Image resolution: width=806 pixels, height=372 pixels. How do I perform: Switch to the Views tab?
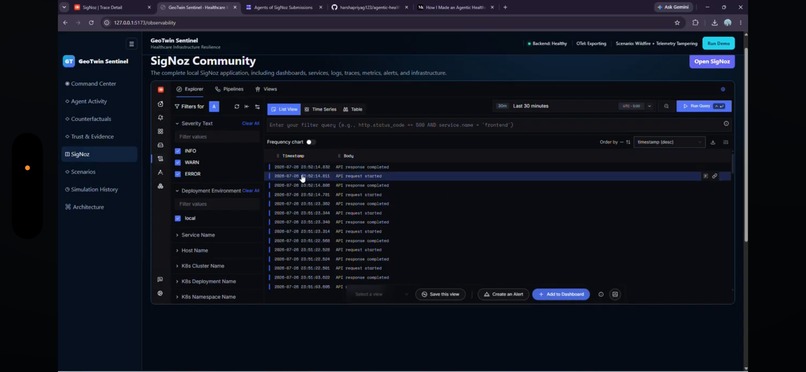(x=266, y=89)
